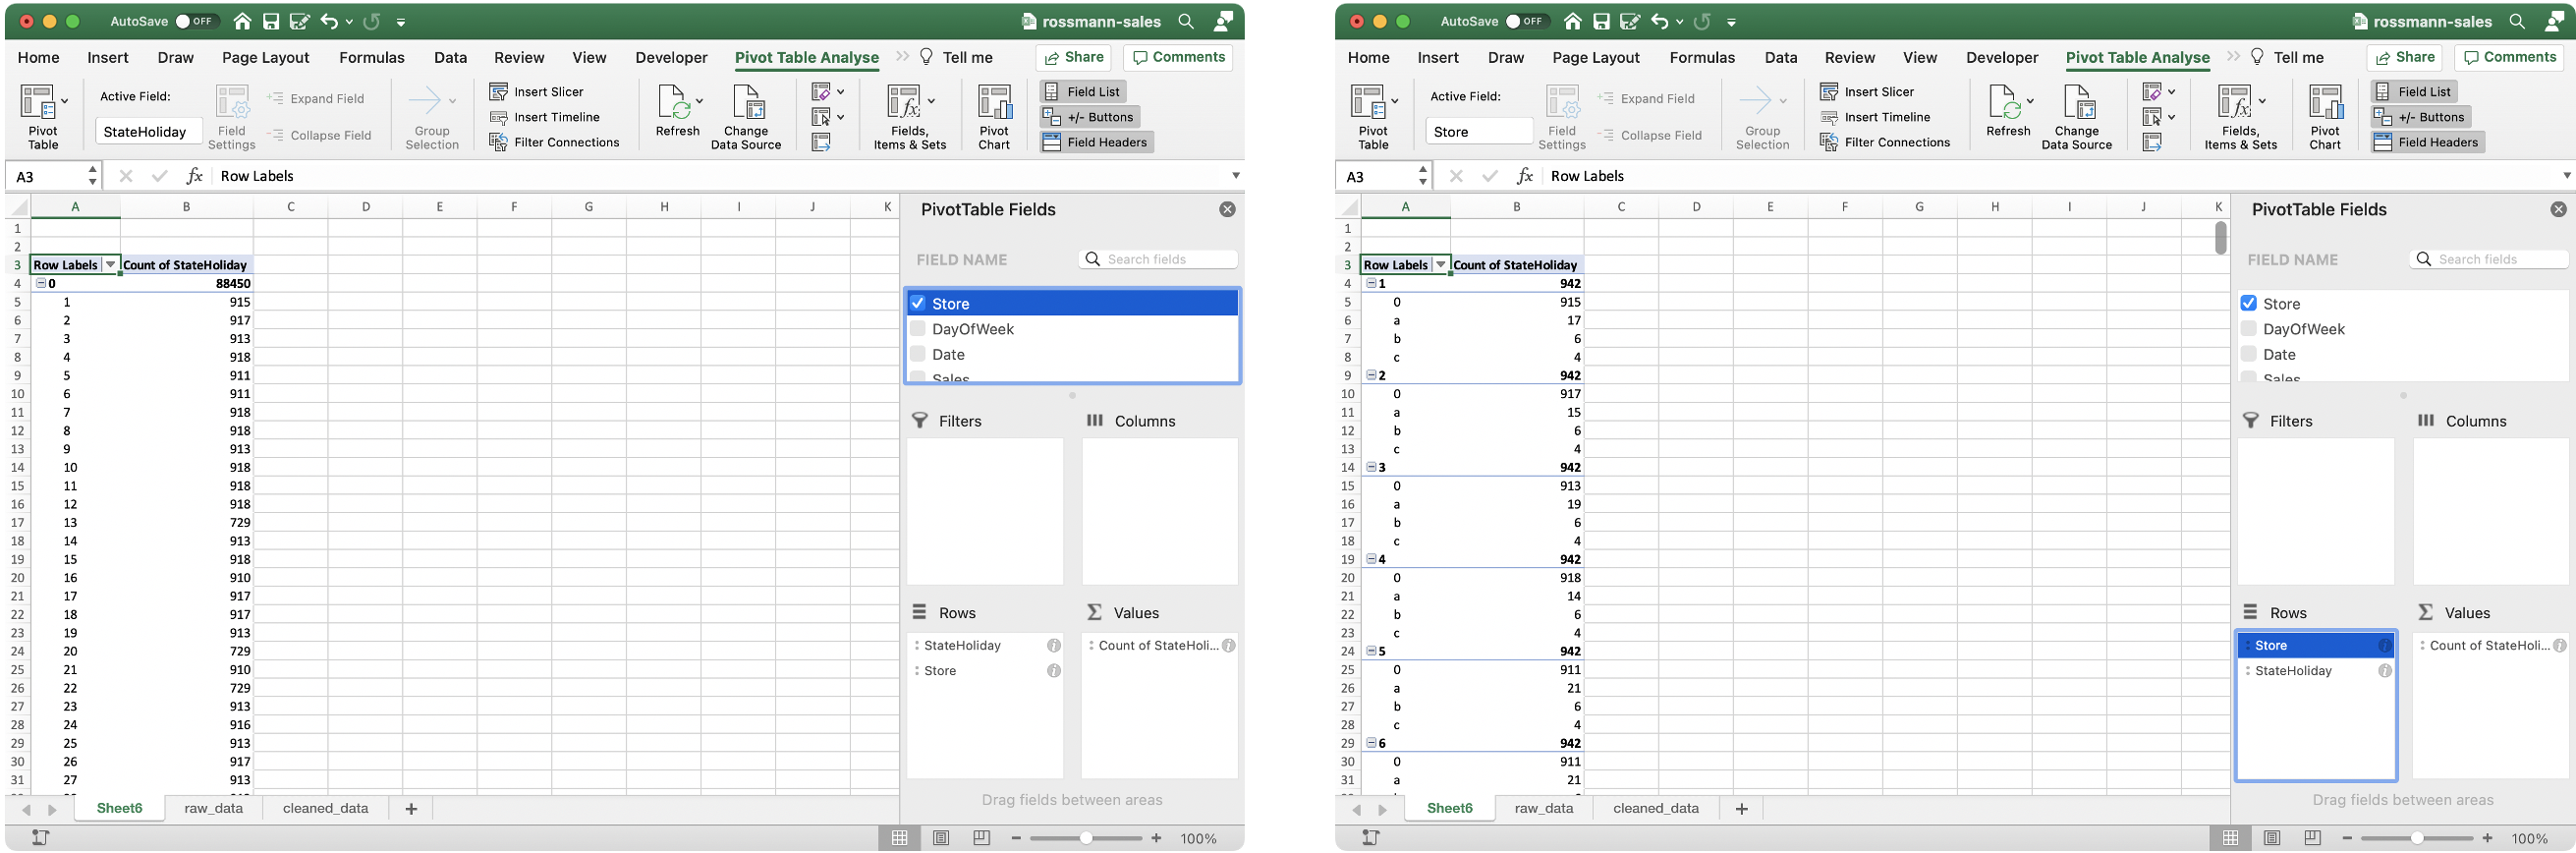Check Date field in left field list
This screenshot has width=2576, height=853.
point(917,354)
